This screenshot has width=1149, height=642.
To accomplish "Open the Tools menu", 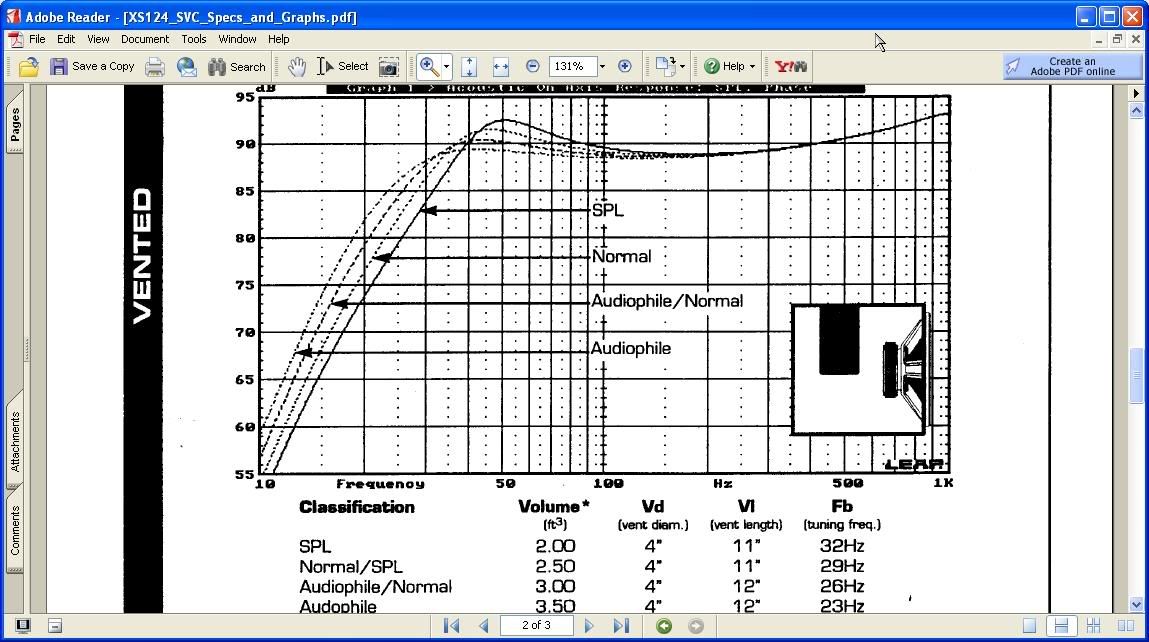I will coord(193,39).
